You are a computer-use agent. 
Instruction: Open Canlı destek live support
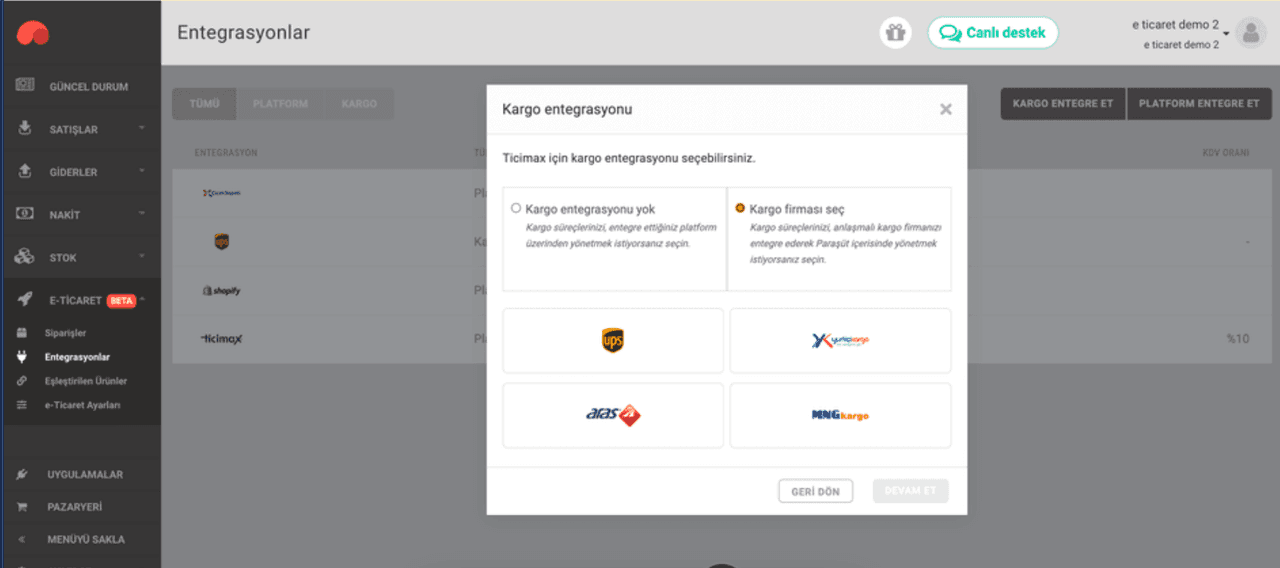[993, 32]
